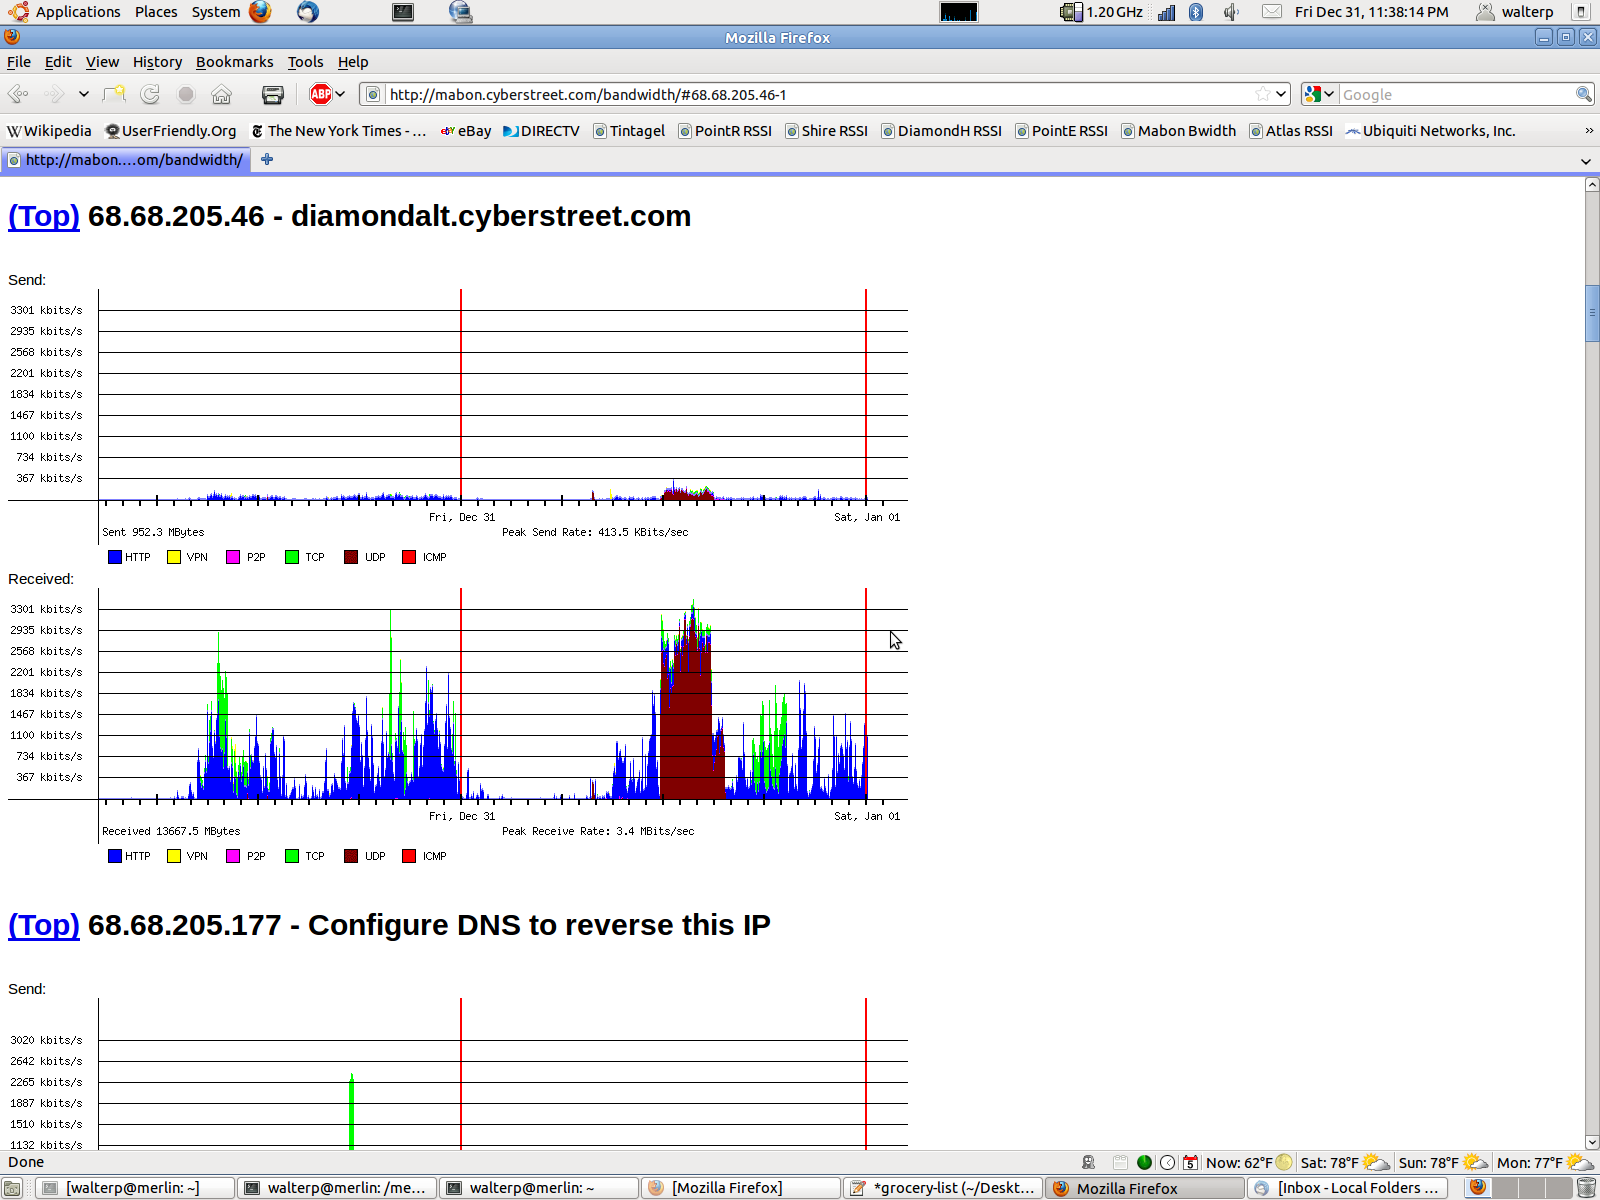Click the volume speaker icon in panel
The width and height of the screenshot is (1600, 1200).
point(1231,12)
